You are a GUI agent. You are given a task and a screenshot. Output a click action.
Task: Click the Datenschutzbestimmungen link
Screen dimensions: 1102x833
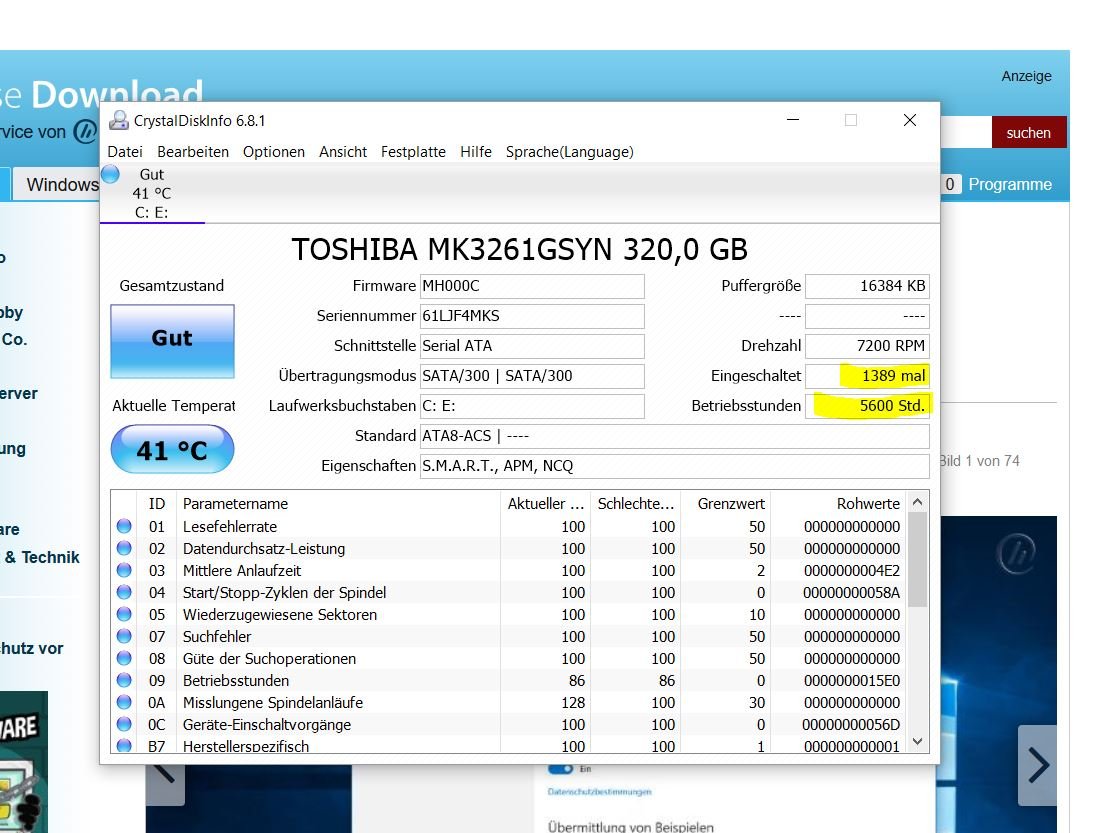[x=599, y=792]
